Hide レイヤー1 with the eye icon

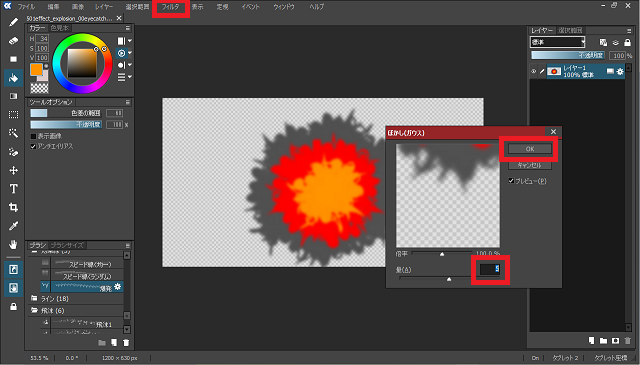533,71
